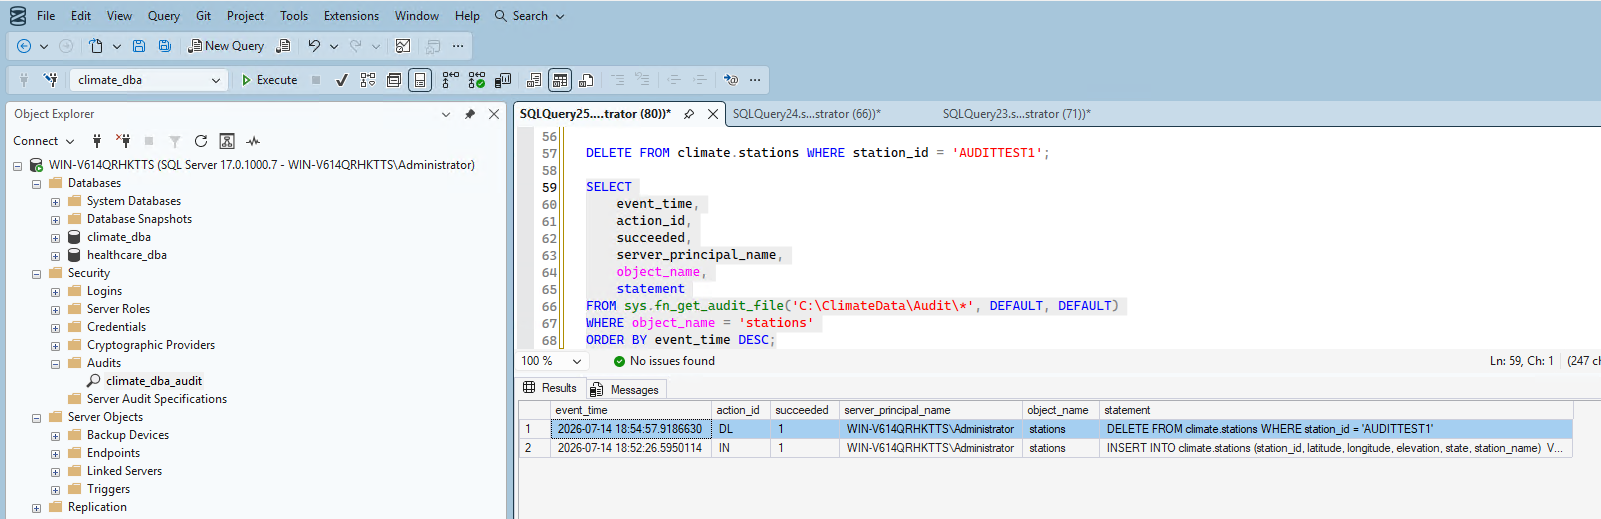This screenshot has height=519, width=1601.
Task: Click the Results to File icon
Action: tap(586, 80)
